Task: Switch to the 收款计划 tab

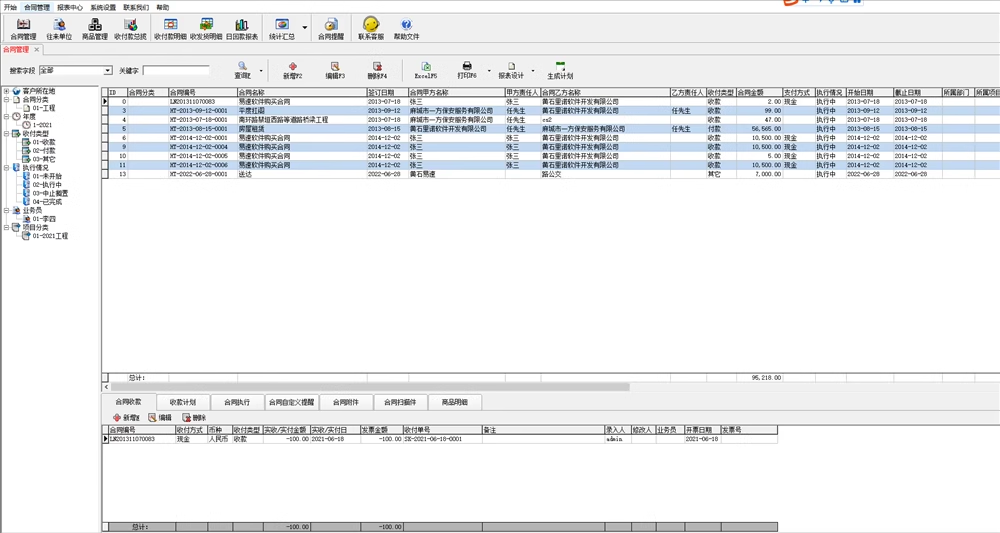Action: point(182,402)
